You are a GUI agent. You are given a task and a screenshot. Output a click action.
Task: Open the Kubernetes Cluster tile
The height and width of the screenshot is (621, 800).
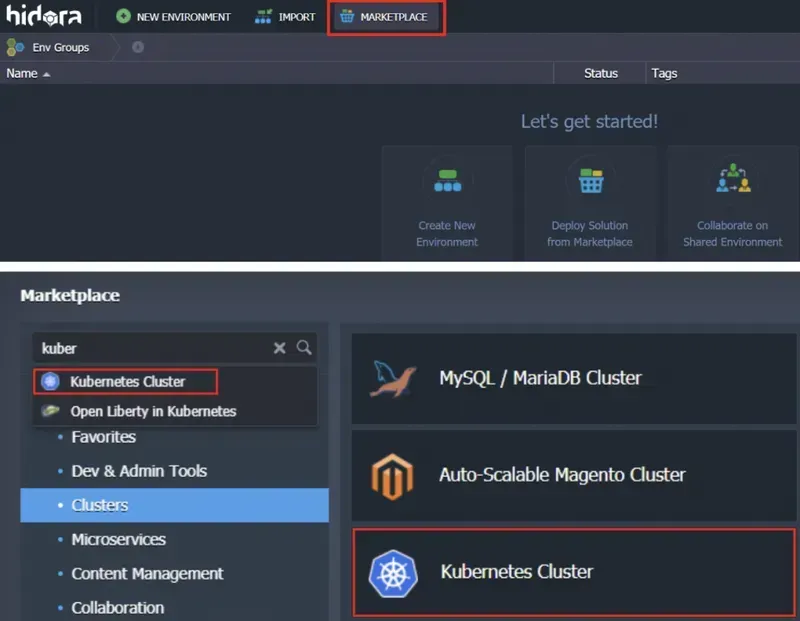(x=574, y=572)
